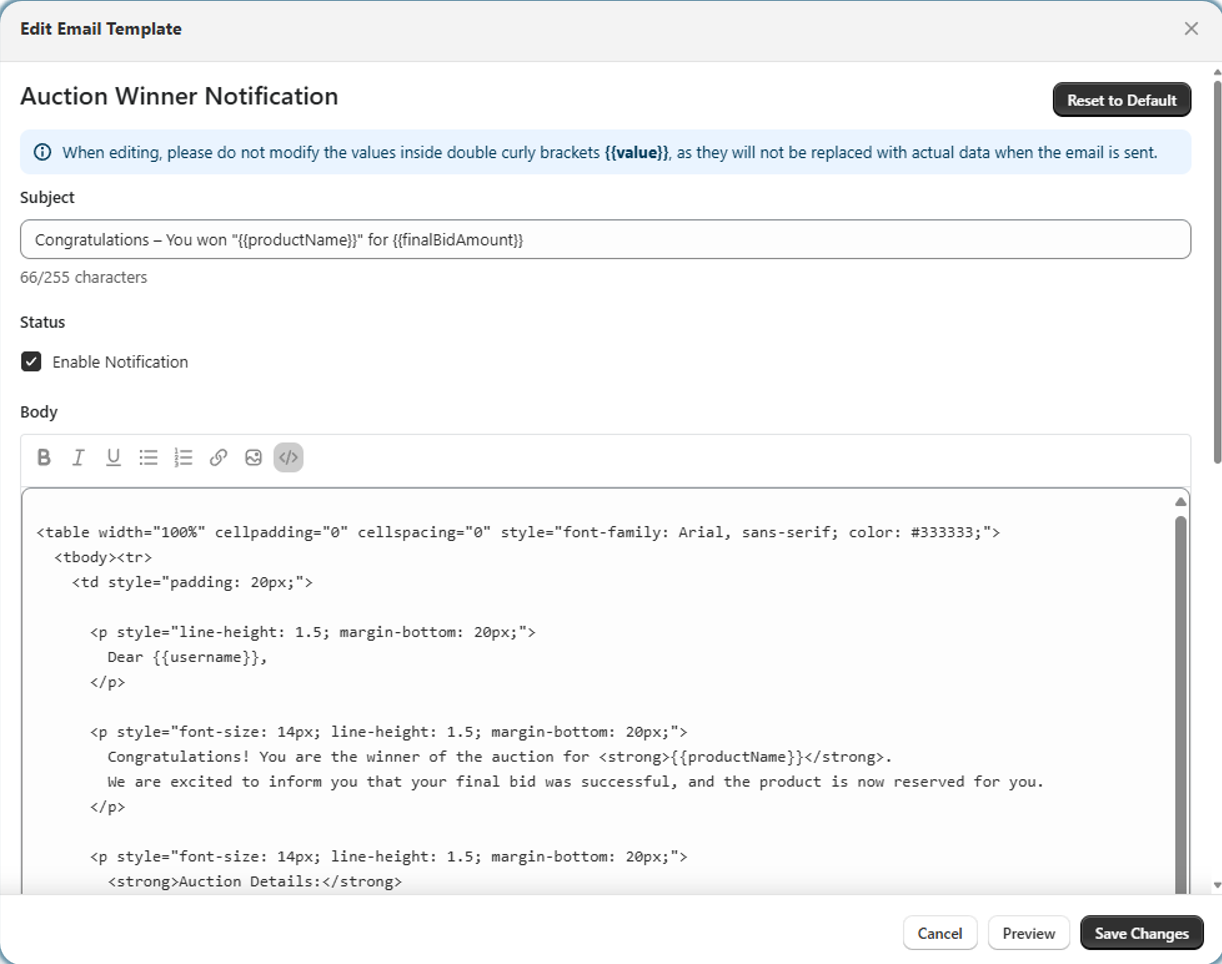This screenshot has height=964, width=1222.
Task: Click the dialog scrollbar's down arrow
Action: 1216,885
